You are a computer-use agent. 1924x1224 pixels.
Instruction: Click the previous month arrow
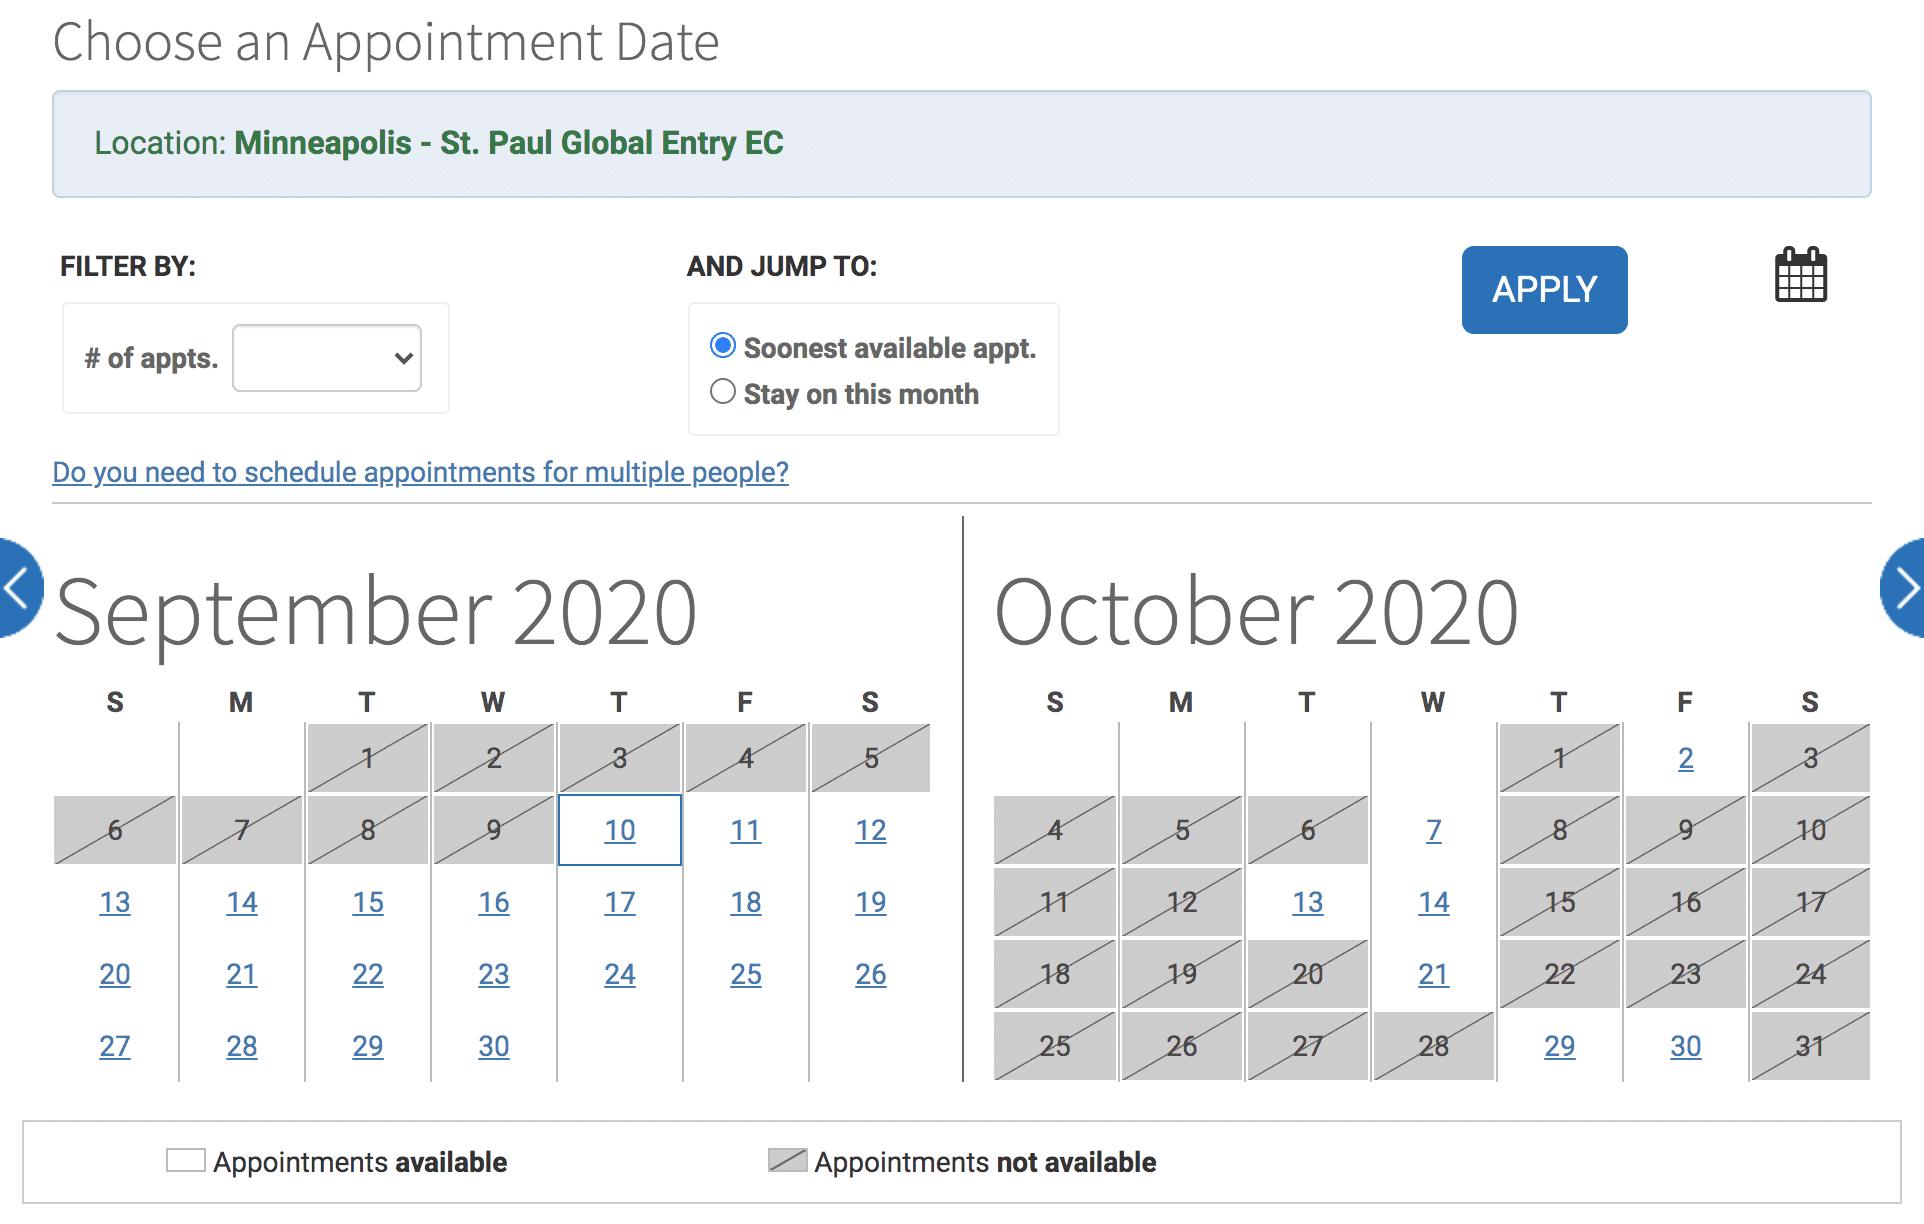click(15, 588)
